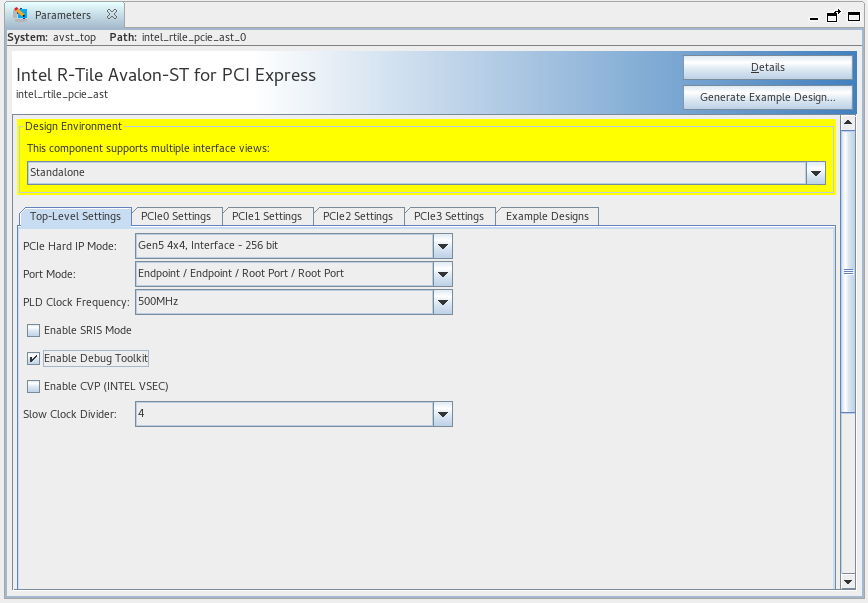Close the Parameters tab
The height and width of the screenshot is (603, 868).
click(x=112, y=14)
